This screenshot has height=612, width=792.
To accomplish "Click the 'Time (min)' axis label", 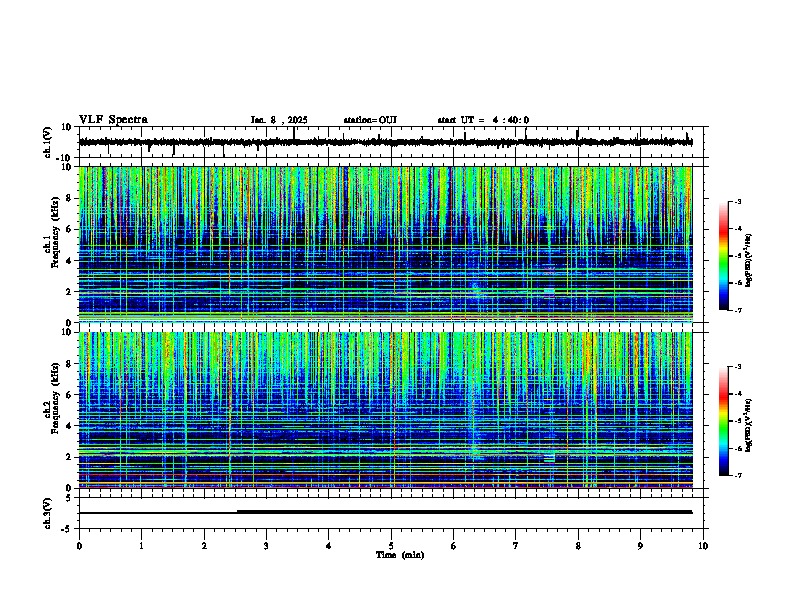I will [x=400, y=555].
